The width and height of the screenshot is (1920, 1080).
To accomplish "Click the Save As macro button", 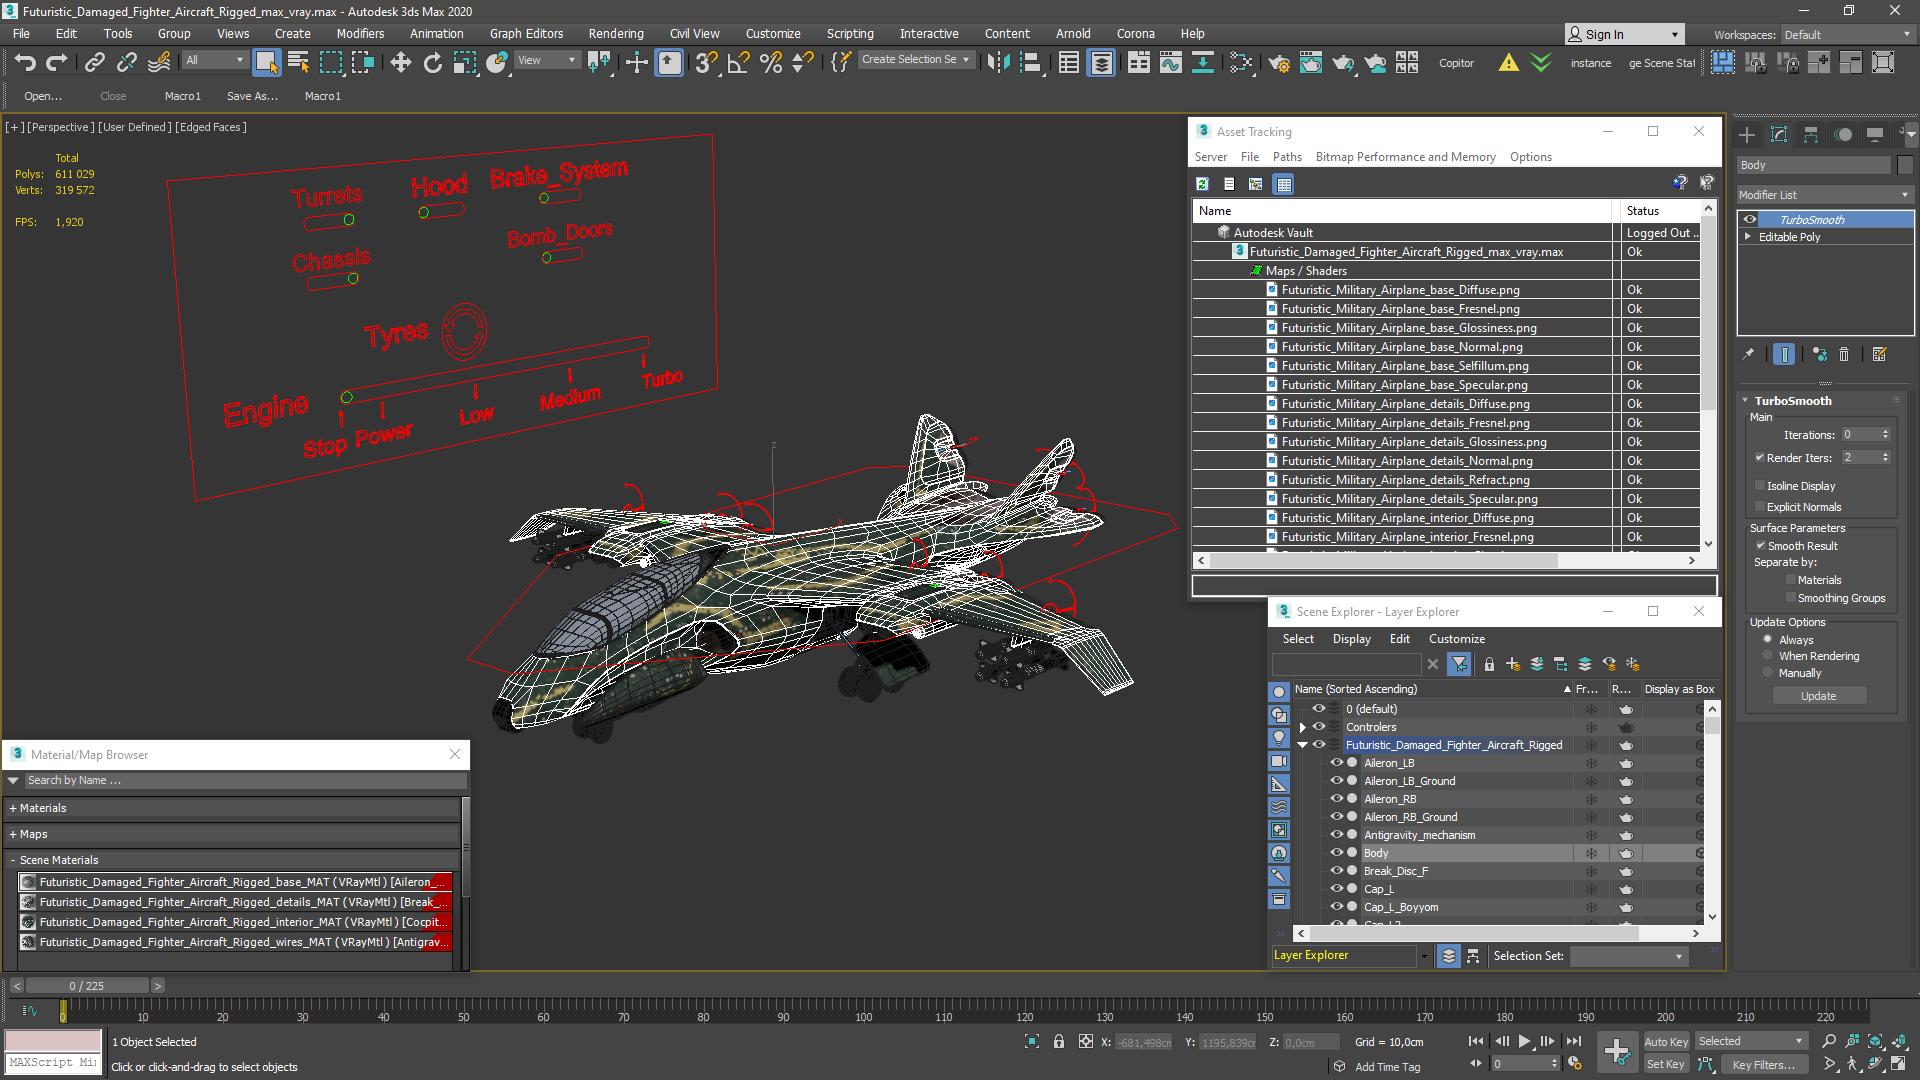I will coord(252,96).
